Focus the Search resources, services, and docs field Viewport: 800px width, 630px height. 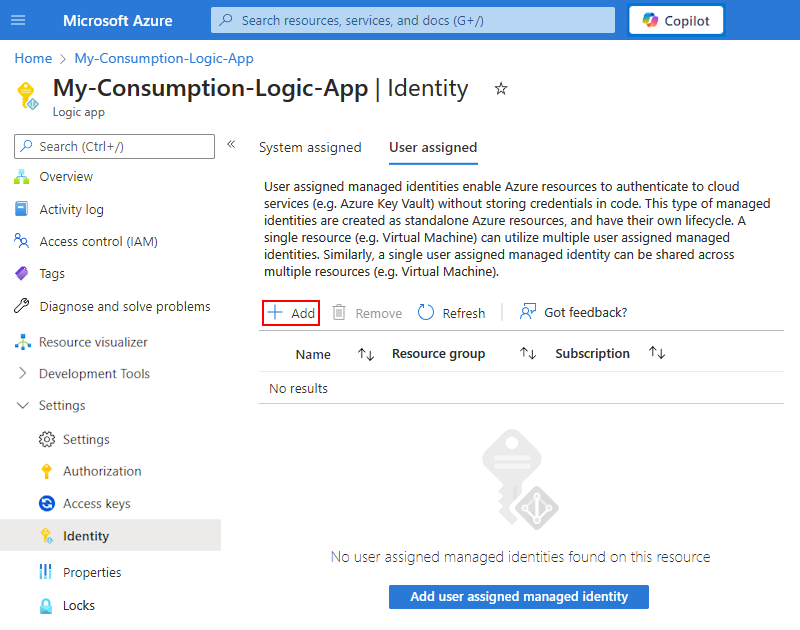tap(413, 20)
